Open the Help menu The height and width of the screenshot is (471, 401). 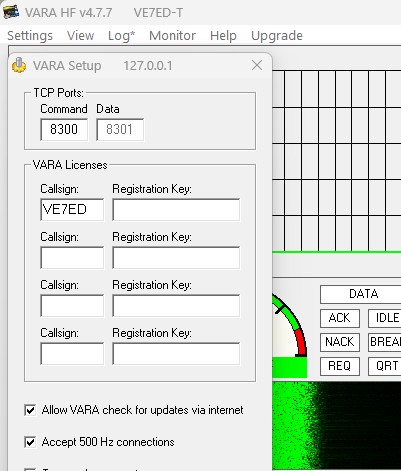(x=223, y=36)
